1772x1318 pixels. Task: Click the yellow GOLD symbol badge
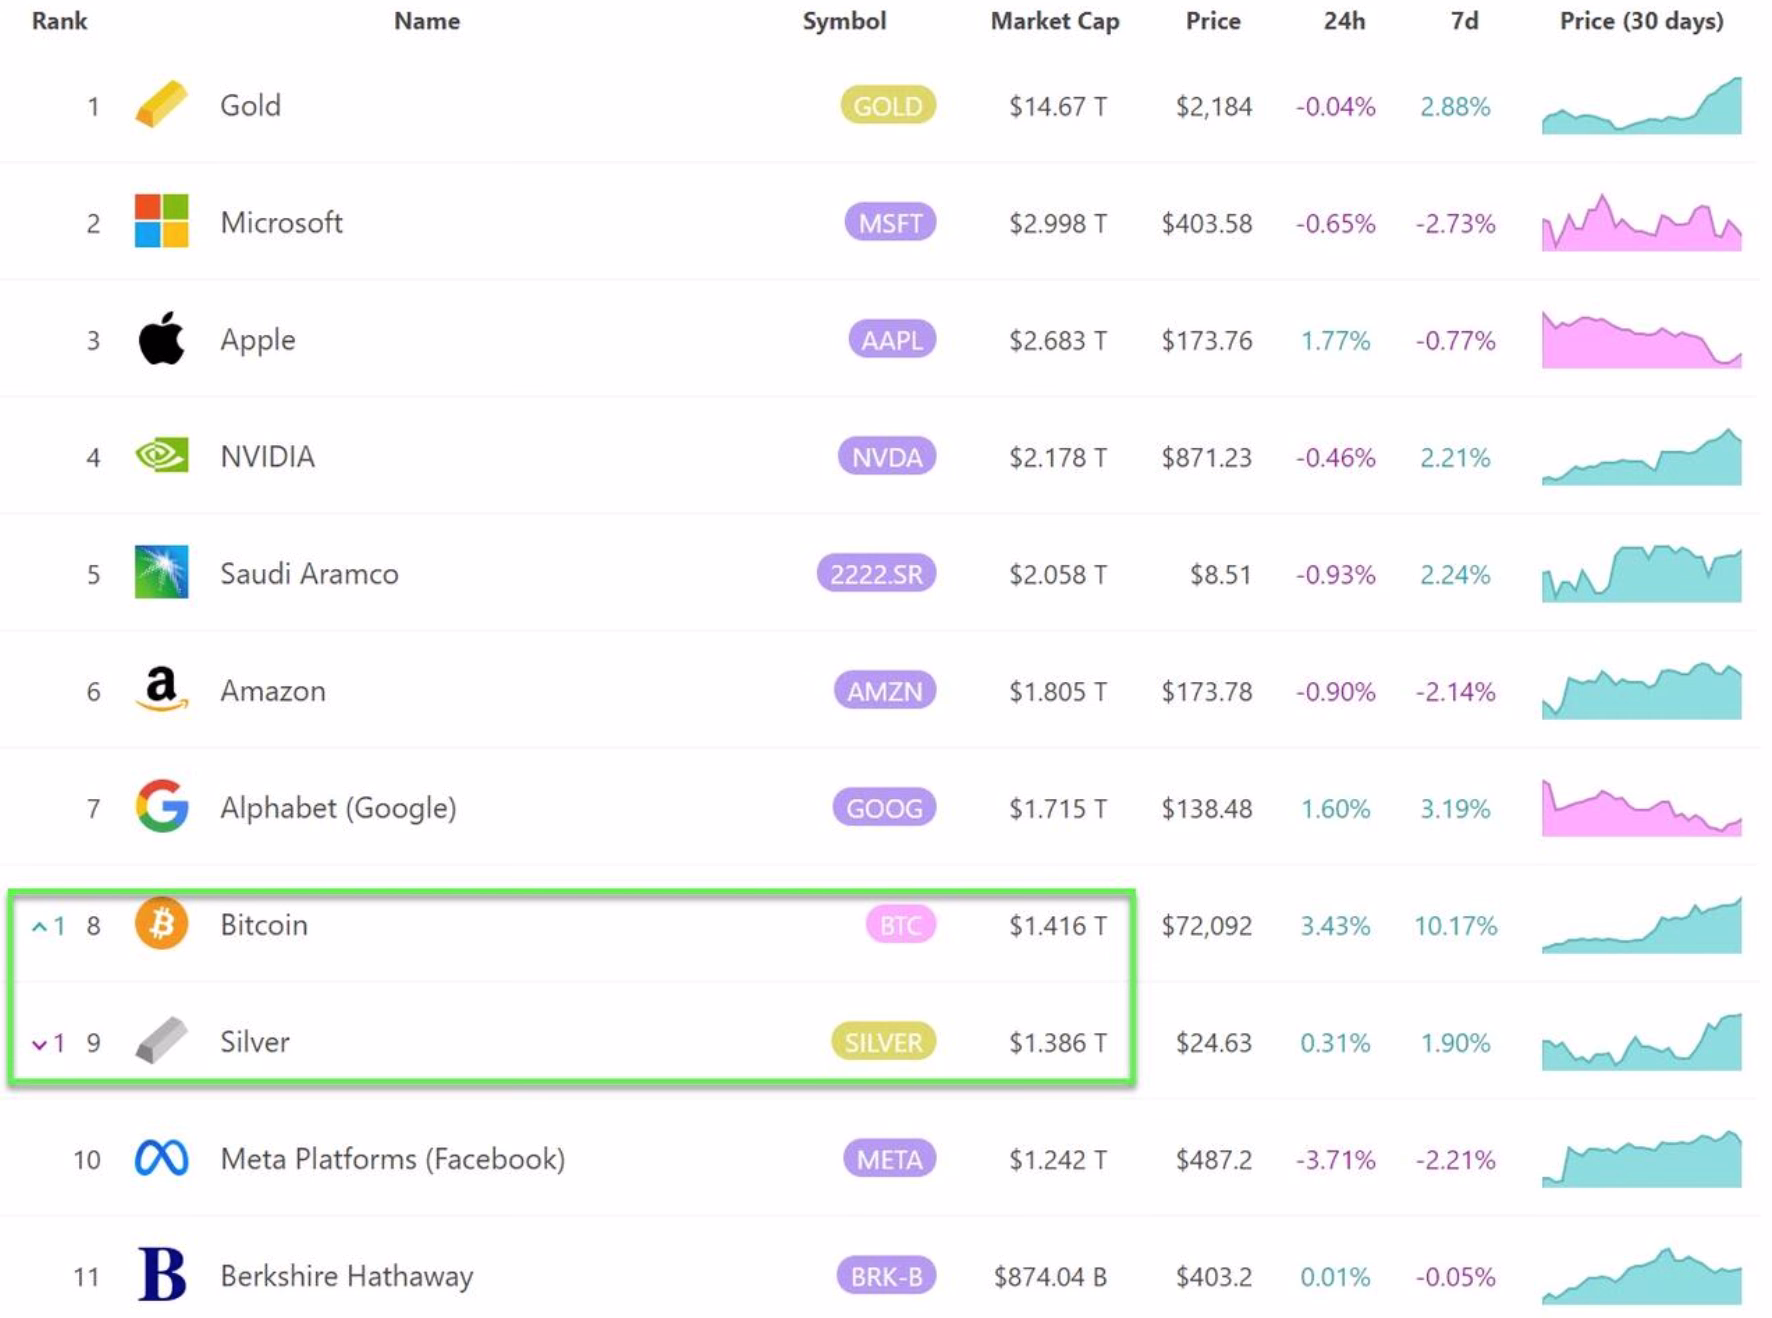(887, 106)
